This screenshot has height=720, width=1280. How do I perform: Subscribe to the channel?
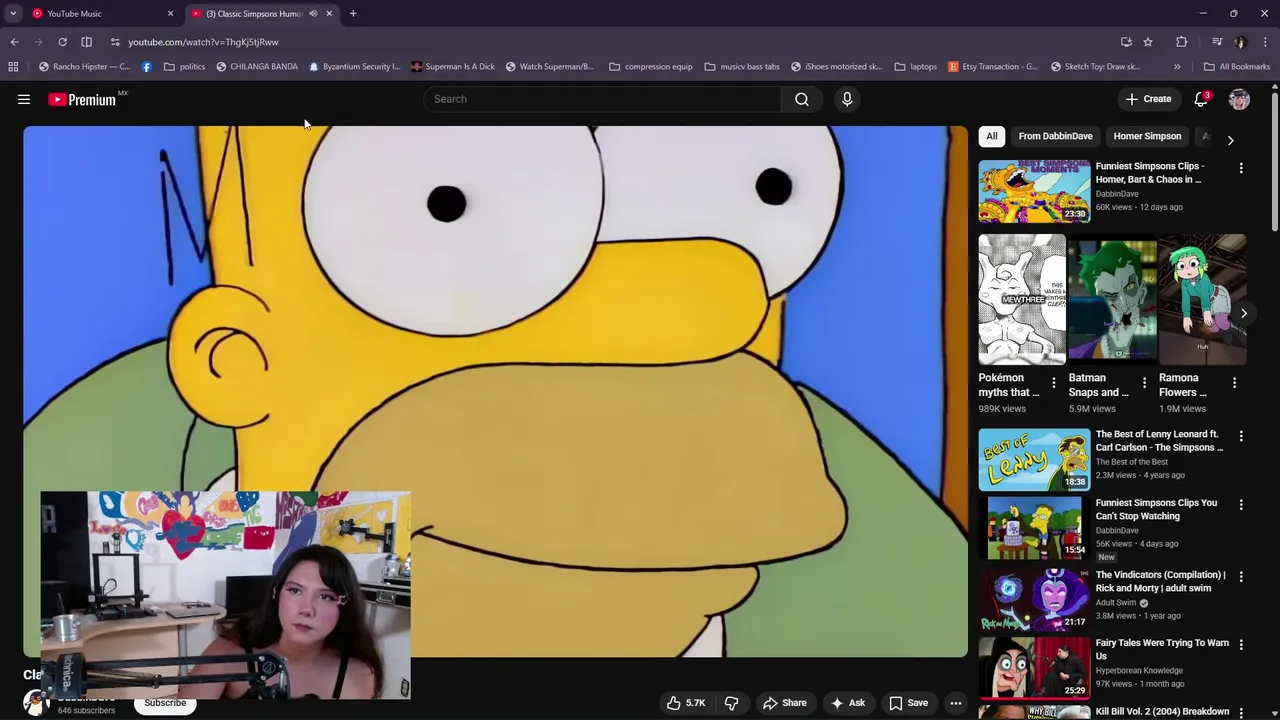pos(165,703)
